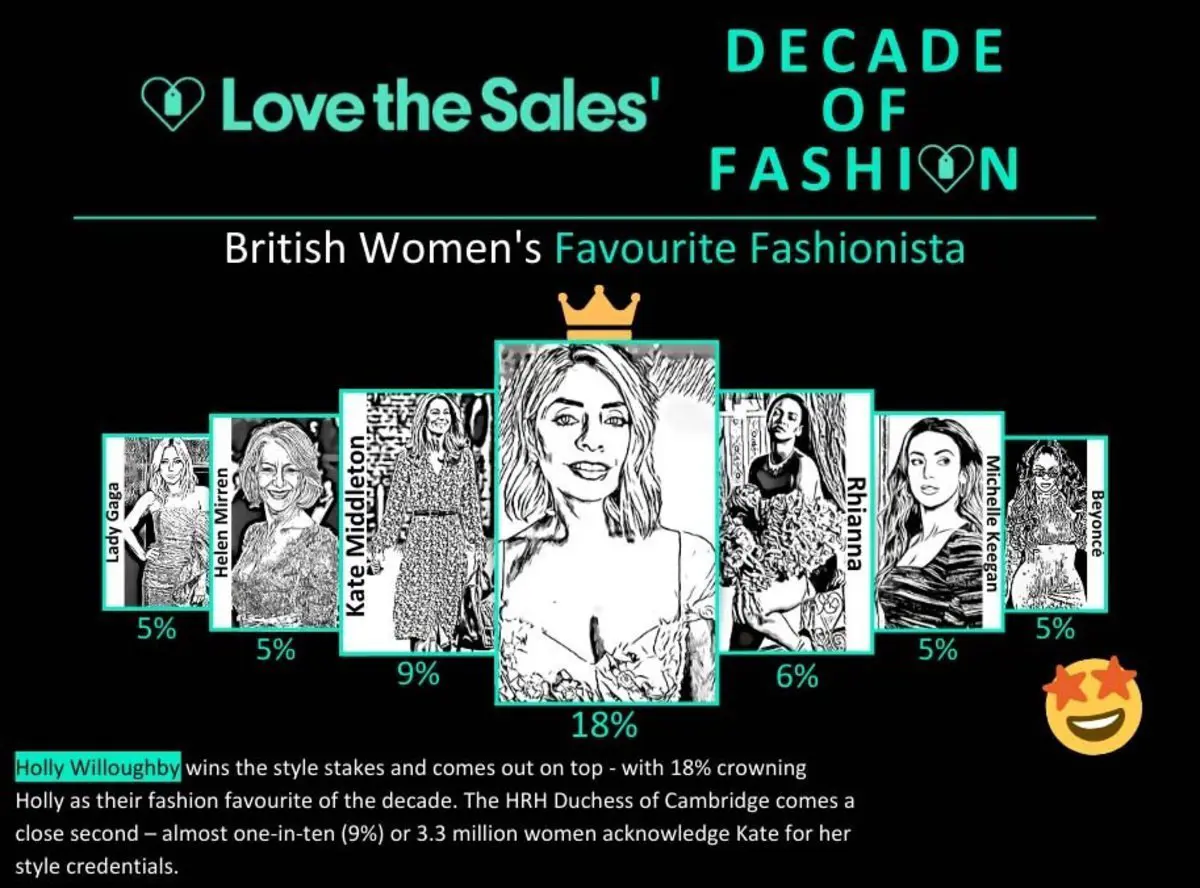Open the Michelle Keegan portrait card
Screen dimensions: 1200x888
tap(939, 523)
